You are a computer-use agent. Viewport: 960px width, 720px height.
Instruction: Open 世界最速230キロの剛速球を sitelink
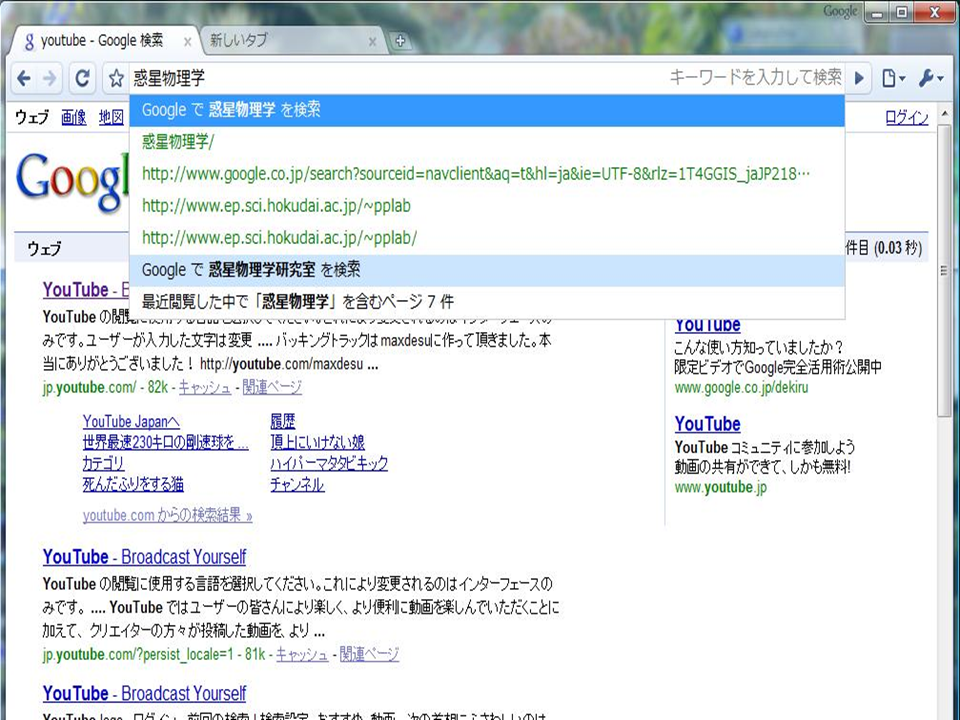click(x=165, y=442)
